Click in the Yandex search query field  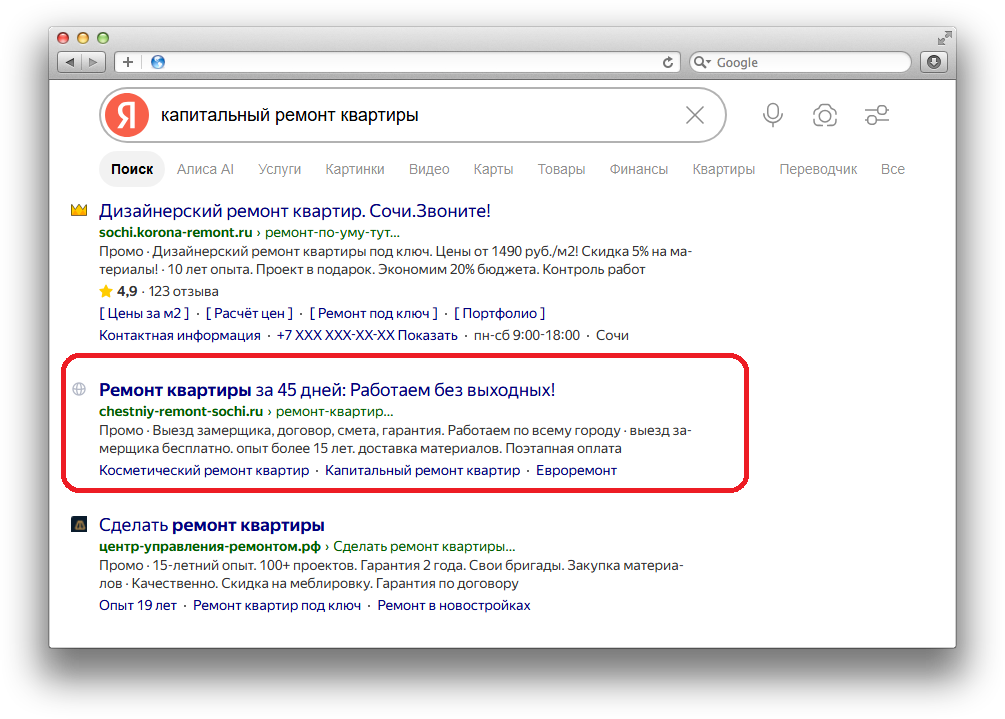(x=417, y=115)
